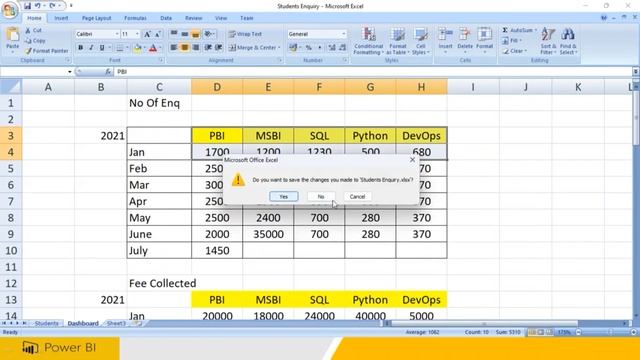Increase Decimal places
Screen dimensions: 640x360
point(332,48)
